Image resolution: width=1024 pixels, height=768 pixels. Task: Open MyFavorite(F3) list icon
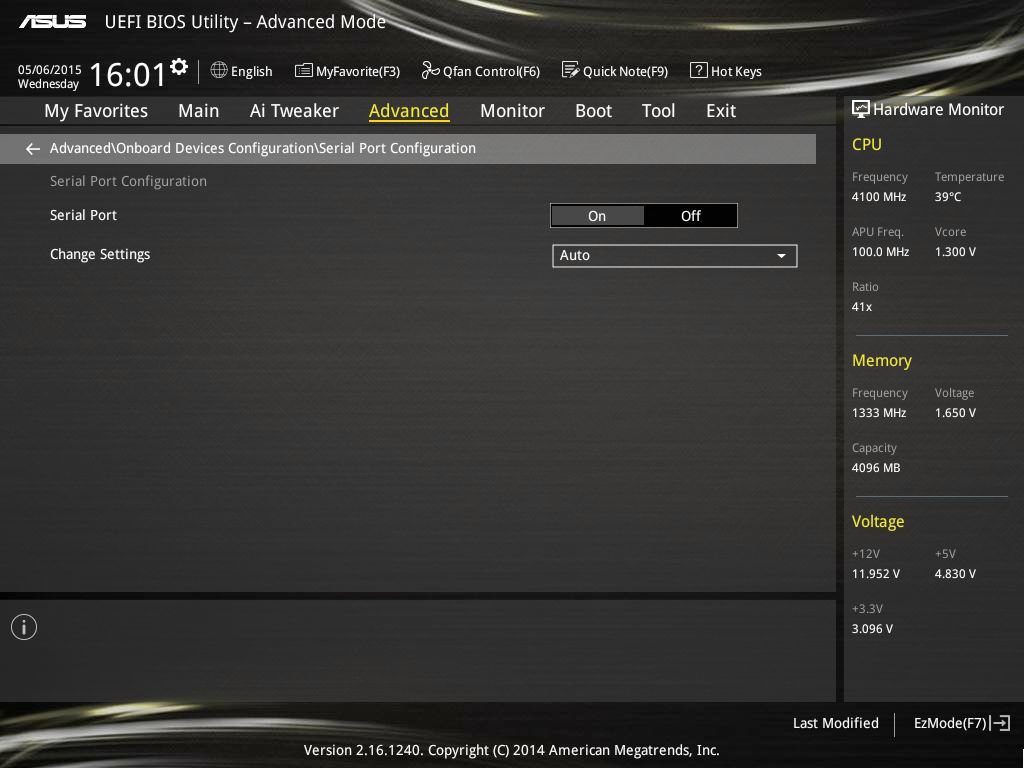(304, 71)
